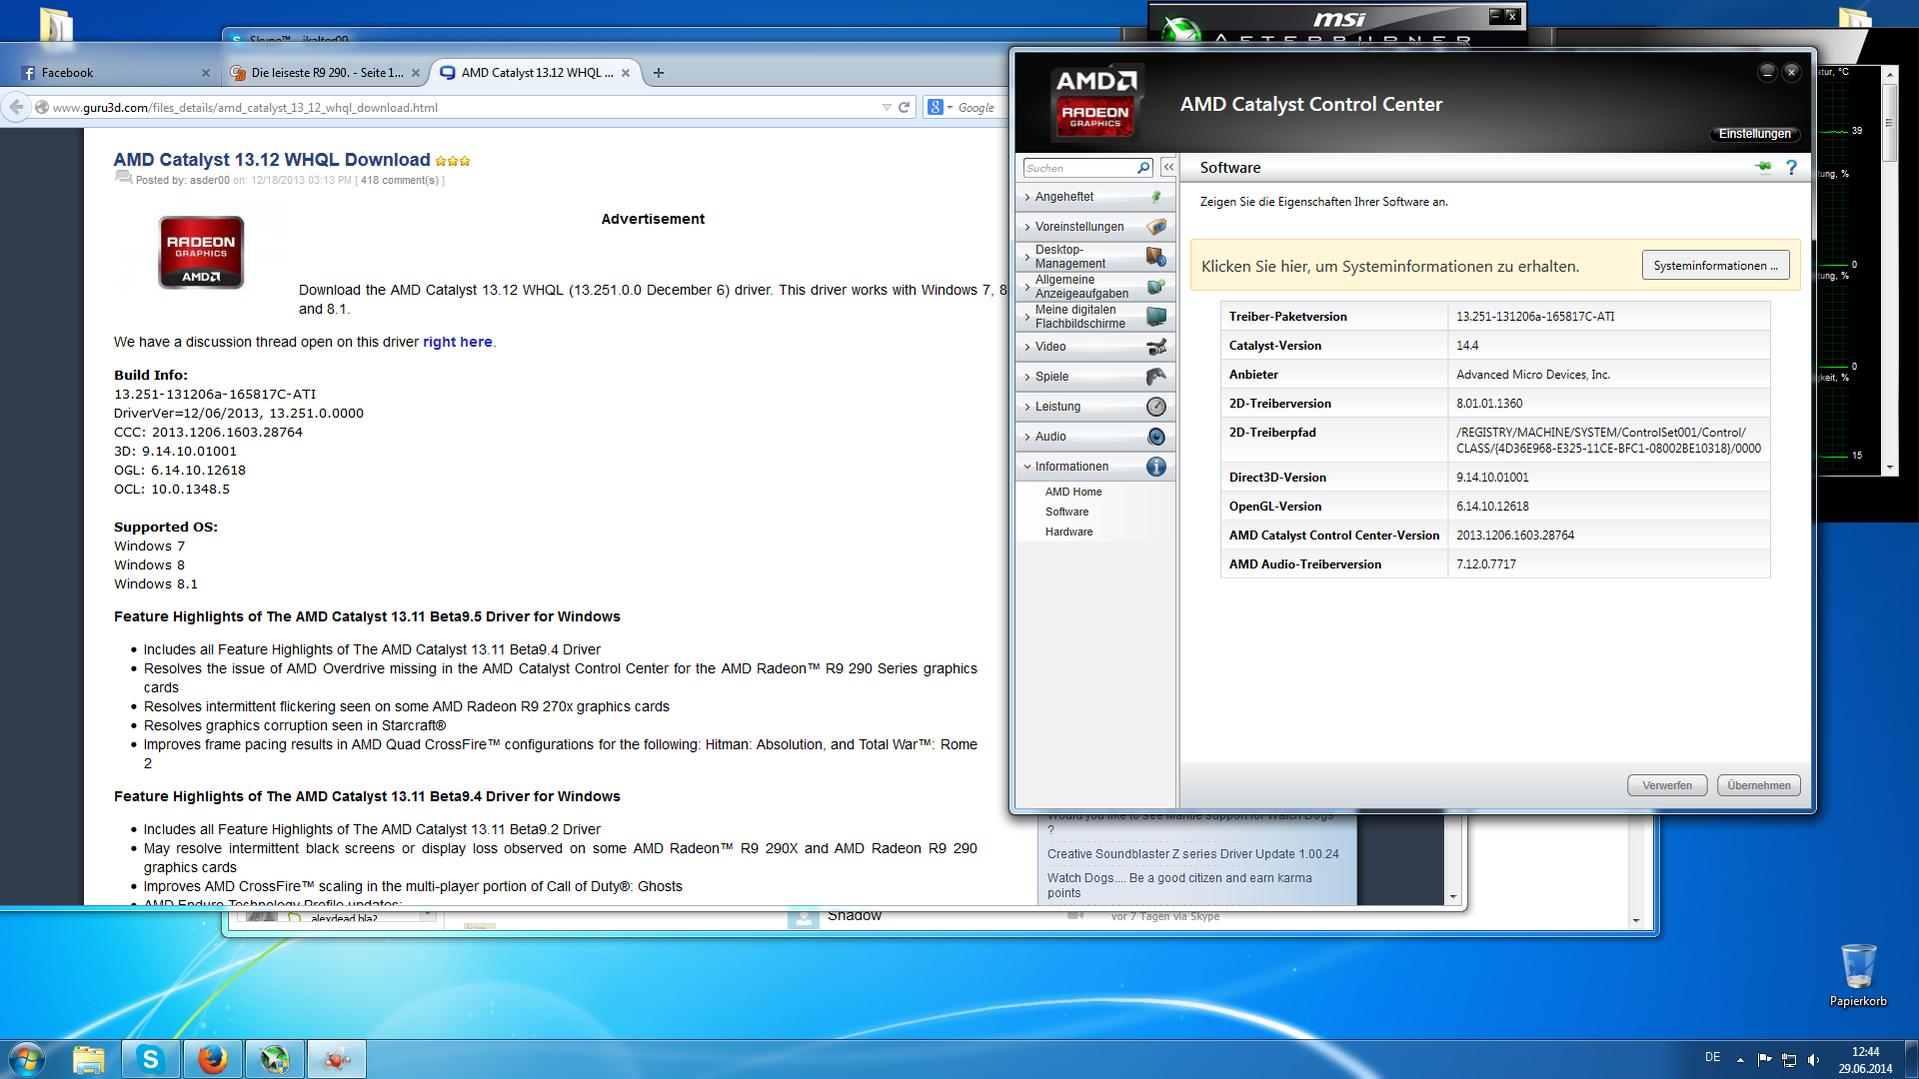Click the Spiele gamepad icon
Viewport: 1919px width, 1079px height.
1156,377
